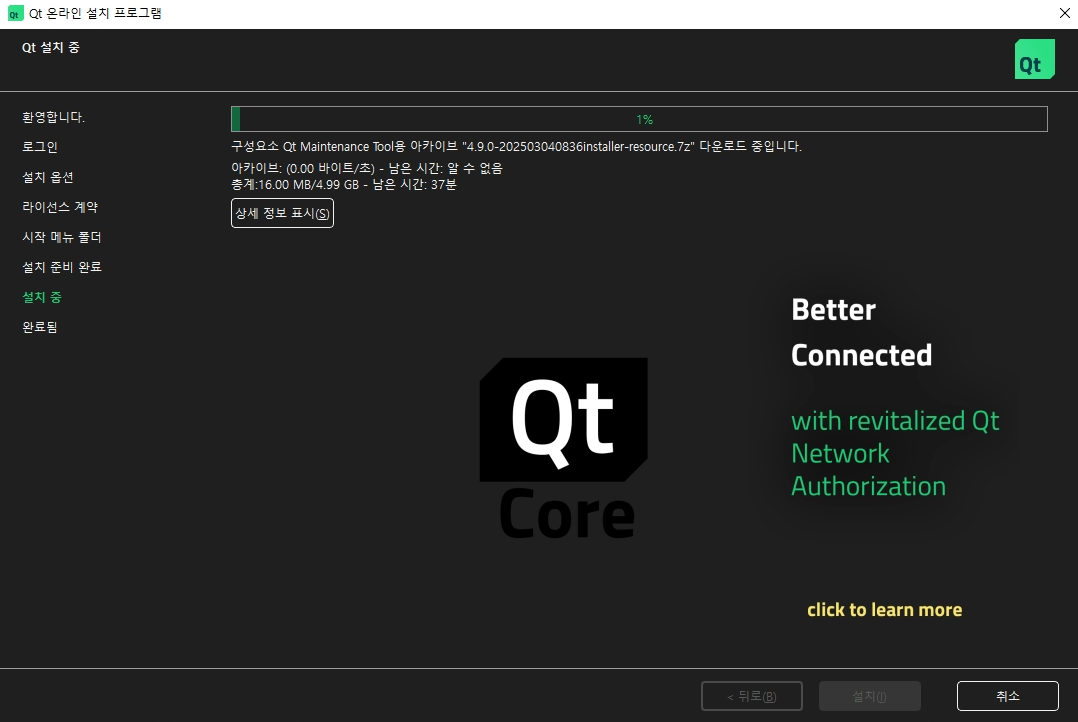Select the highlighted 설치 중 step
Viewport: 1078px width, 722px height.
(x=42, y=297)
